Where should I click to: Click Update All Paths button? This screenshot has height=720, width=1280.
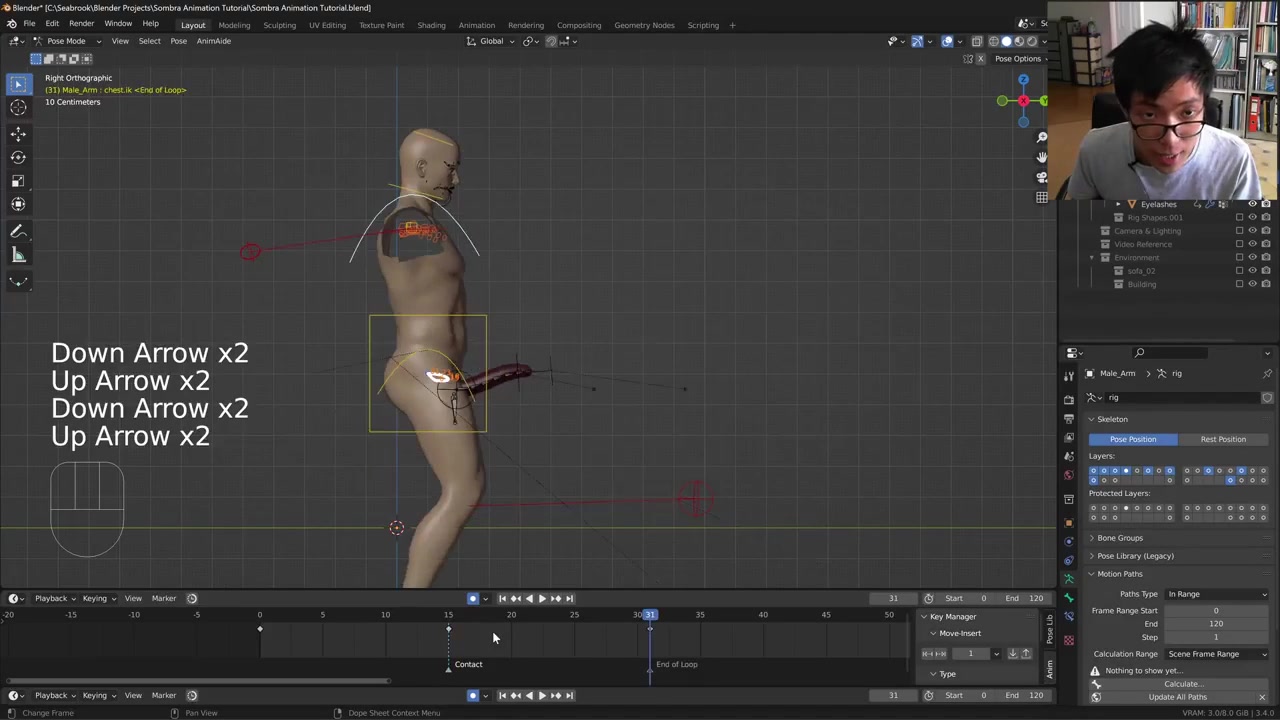[1177, 697]
